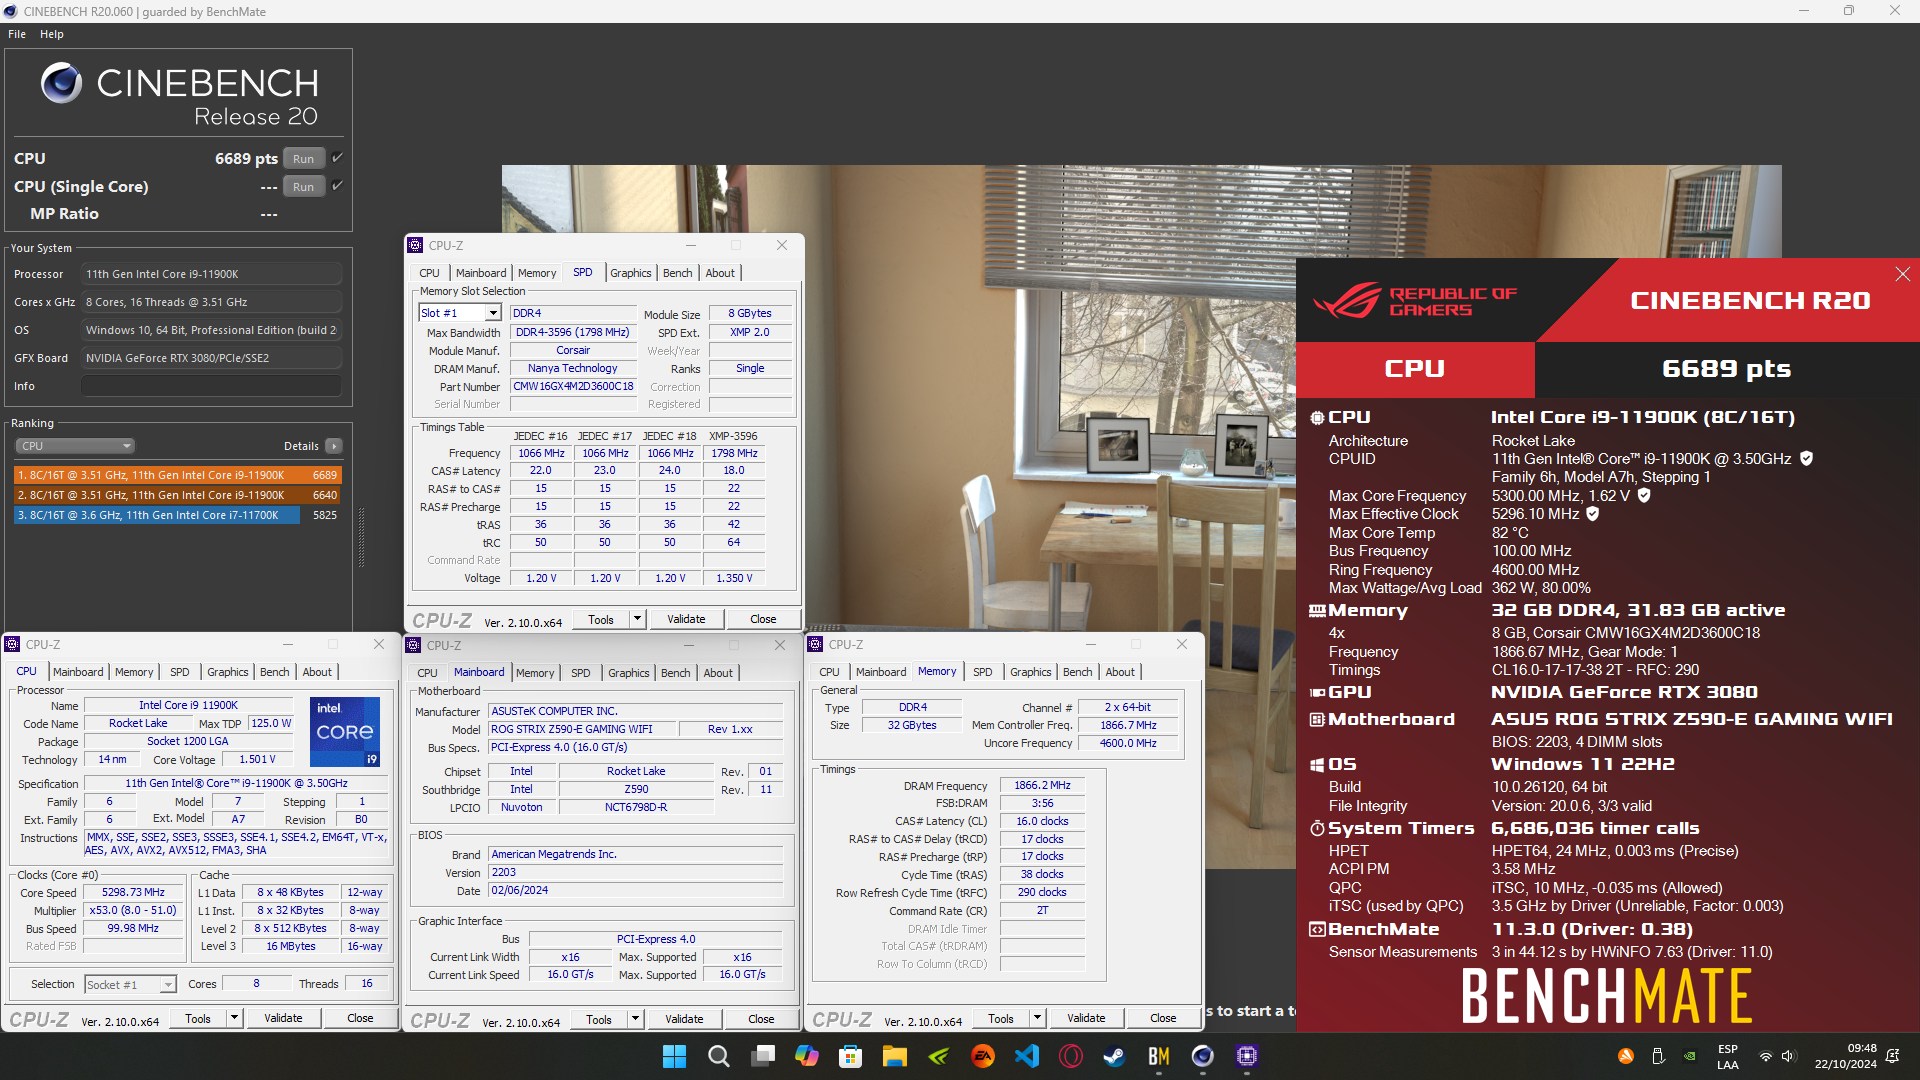The width and height of the screenshot is (1920, 1080).
Task: Switch to Cinebench taskbar icon
Action: (1202, 1056)
